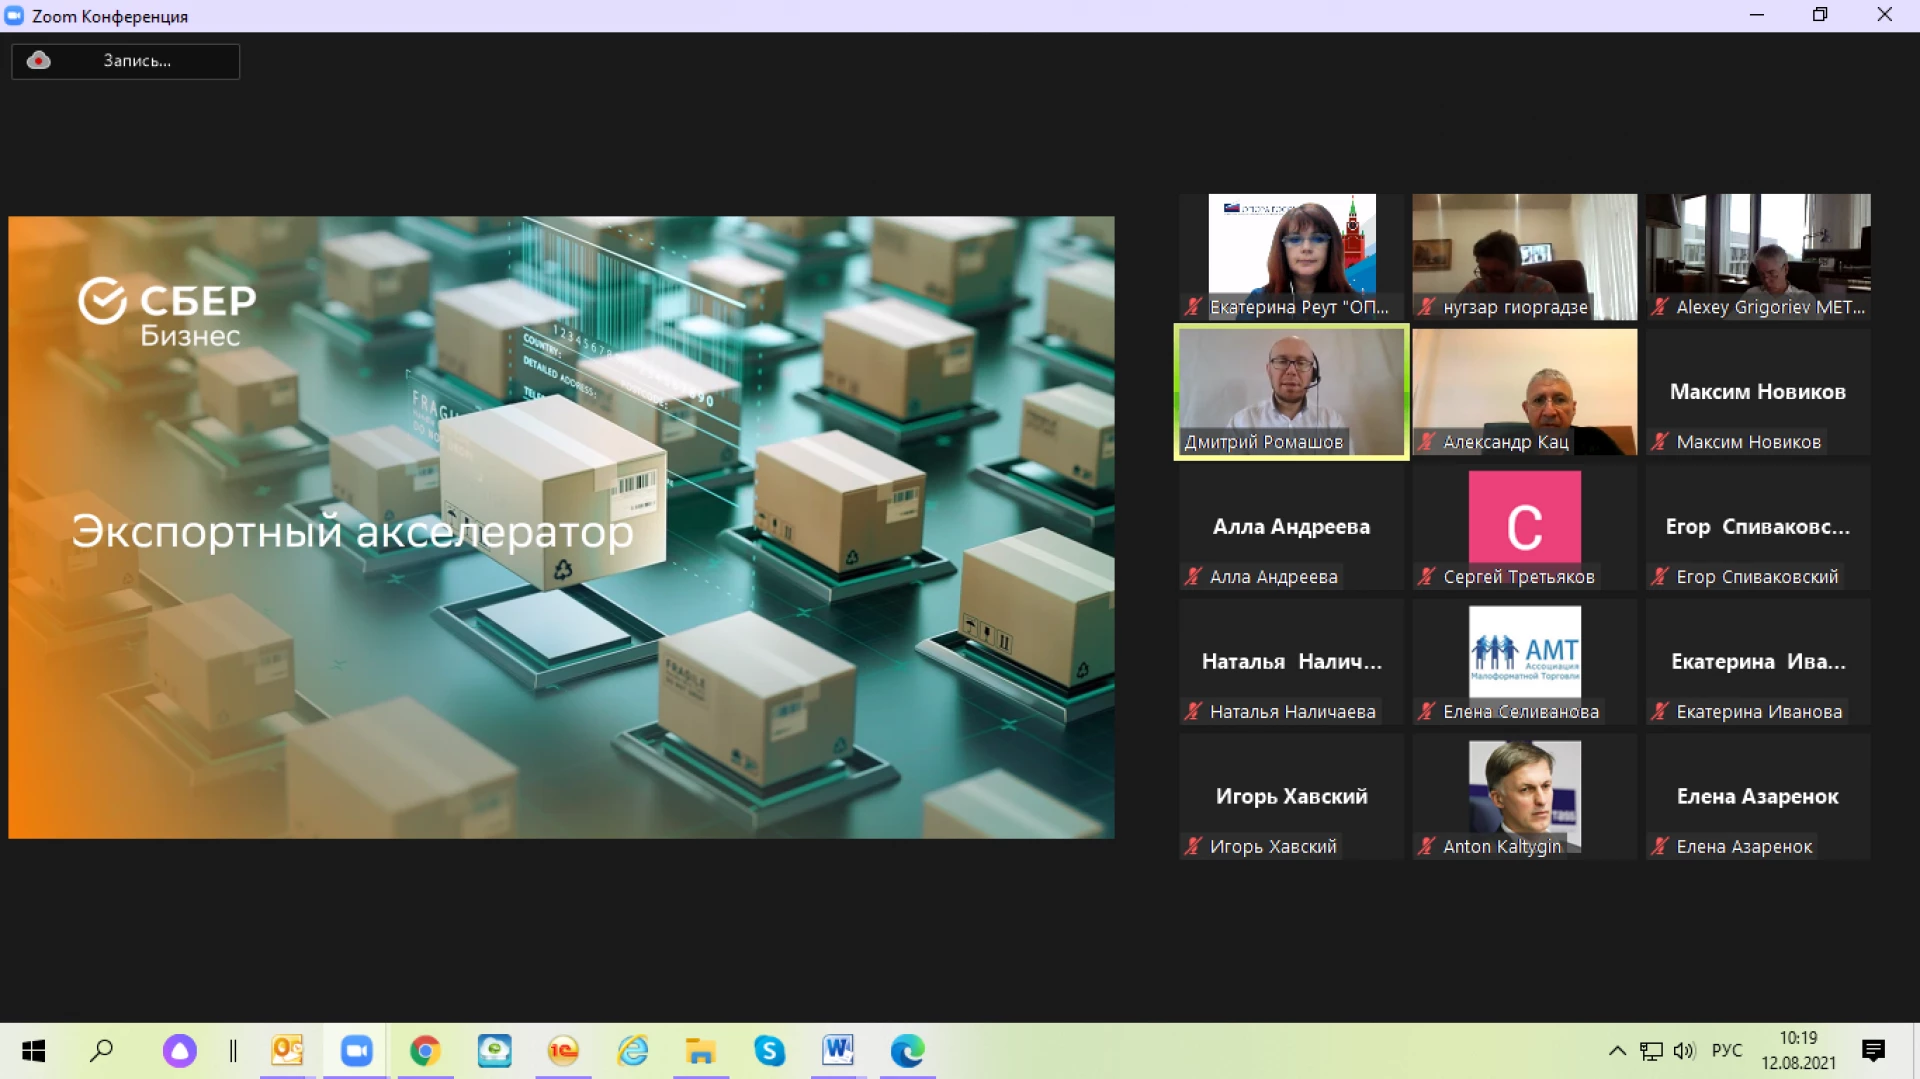
Task: Open Екатерина Реут video thumbnail
Action: (x=1292, y=257)
